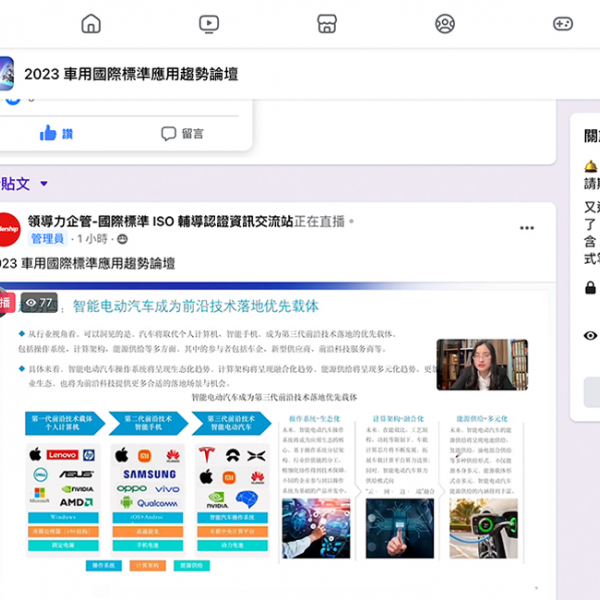Open the Watch video tab
The width and height of the screenshot is (600, 600).
(x=208, y=23)
